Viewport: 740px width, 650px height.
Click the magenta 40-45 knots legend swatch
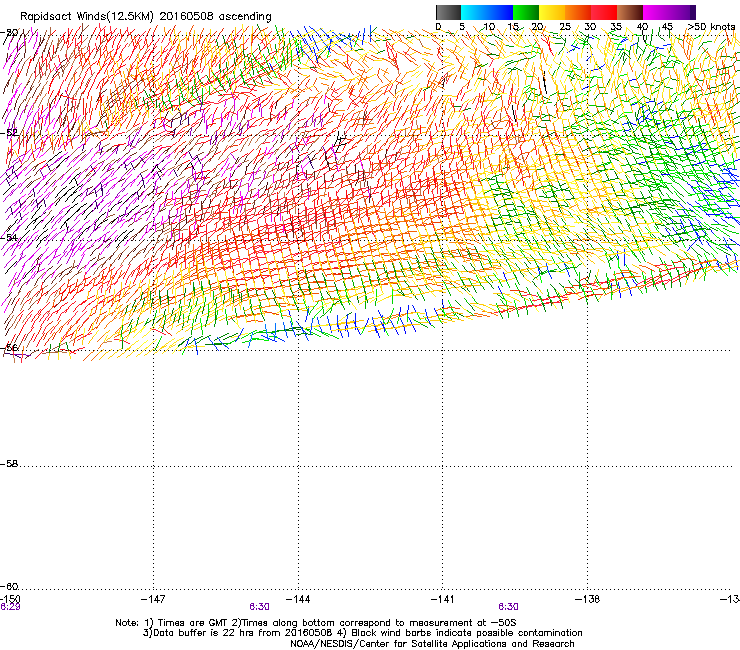click(x=656, y=12)
